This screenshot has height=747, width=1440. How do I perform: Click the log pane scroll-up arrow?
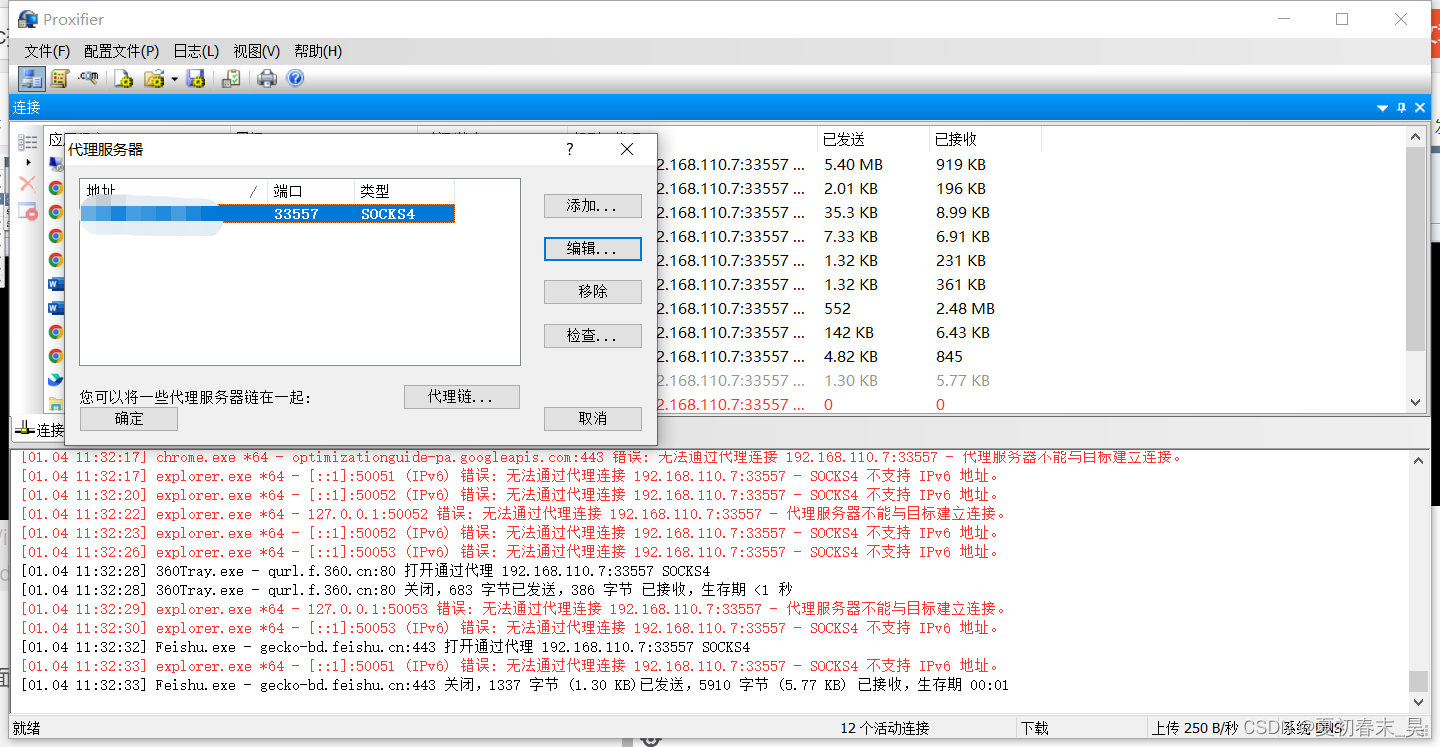pos(1418,460)
